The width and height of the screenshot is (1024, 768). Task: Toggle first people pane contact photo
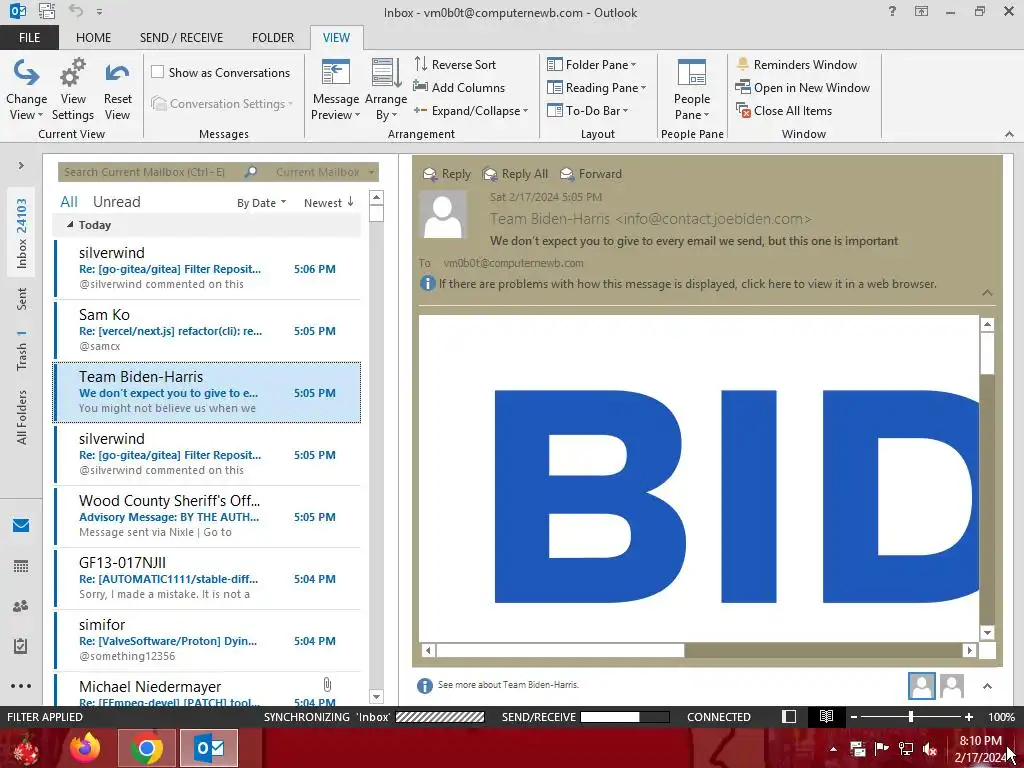921,686
